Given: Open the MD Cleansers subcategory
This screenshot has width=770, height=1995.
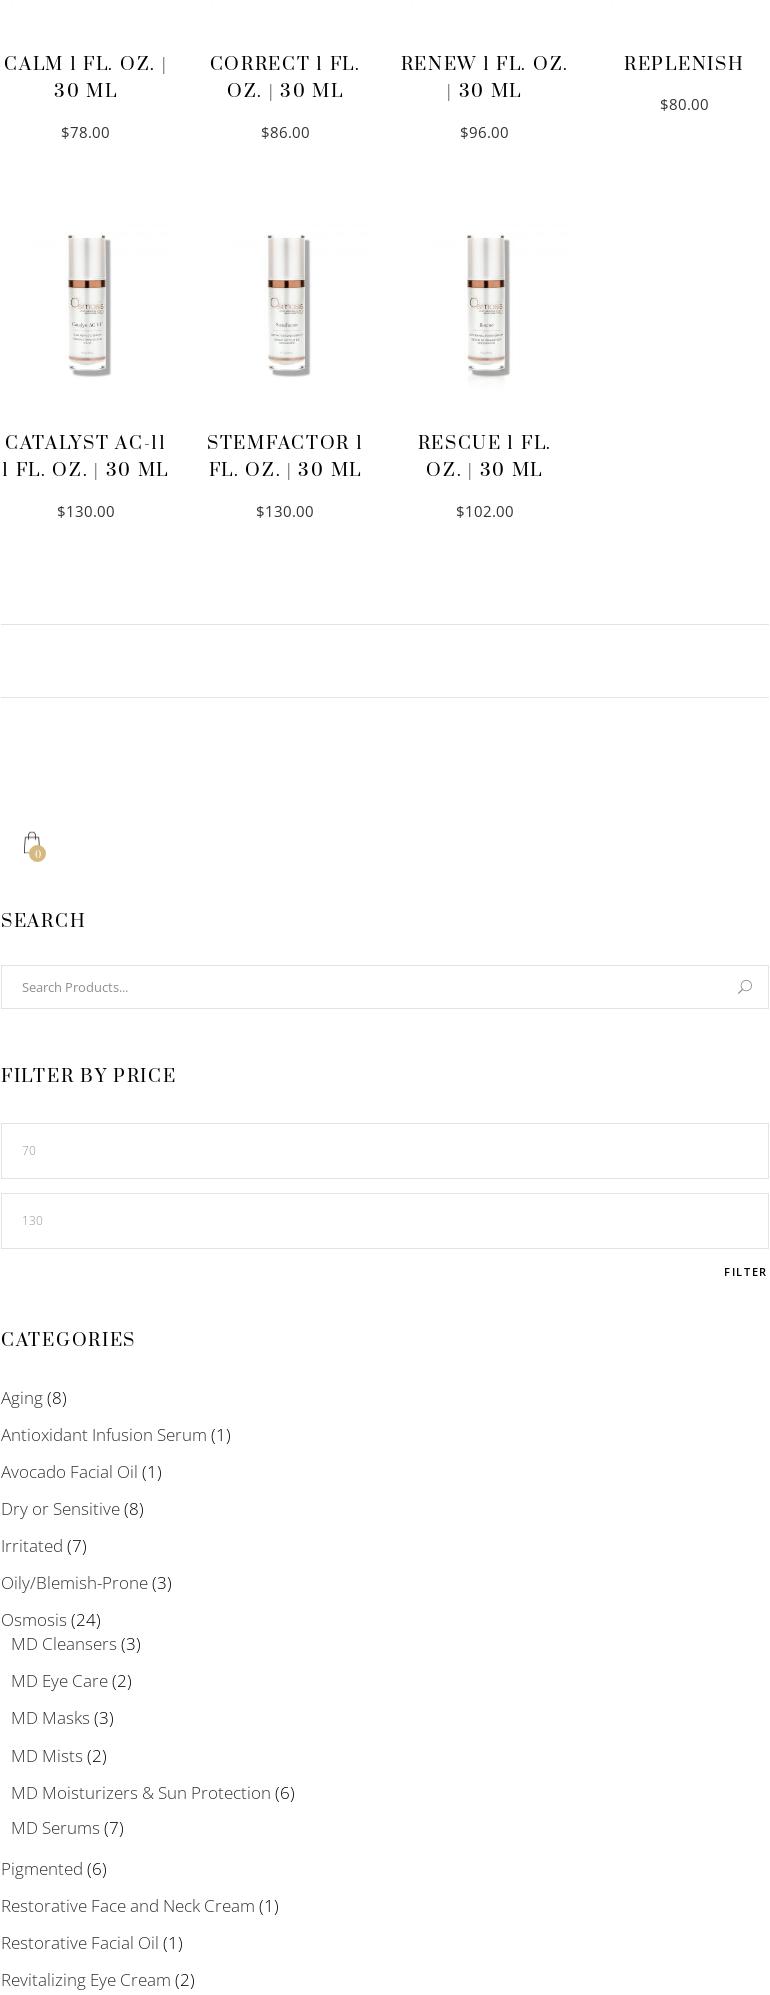Looking at the screenshot, I should click(64, 1644).
